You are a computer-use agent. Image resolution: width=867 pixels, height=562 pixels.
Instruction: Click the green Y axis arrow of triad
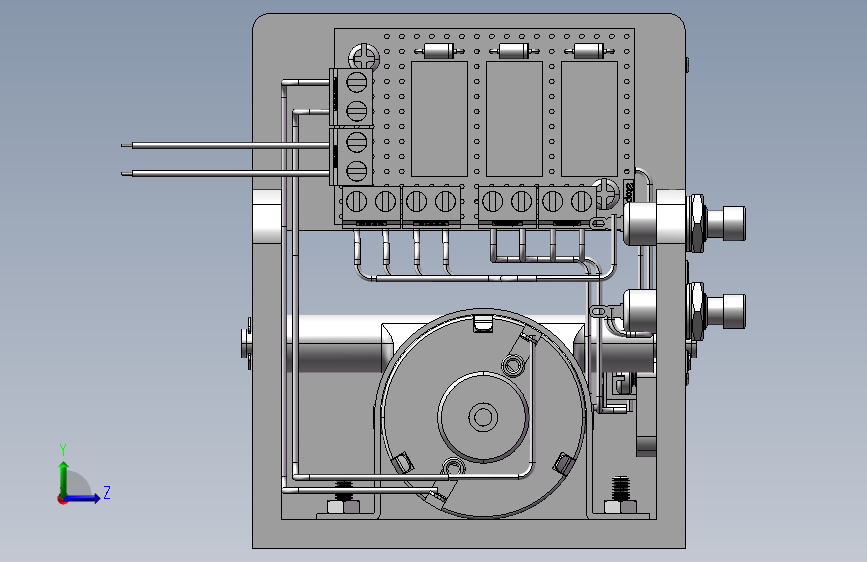click(64, 477)
